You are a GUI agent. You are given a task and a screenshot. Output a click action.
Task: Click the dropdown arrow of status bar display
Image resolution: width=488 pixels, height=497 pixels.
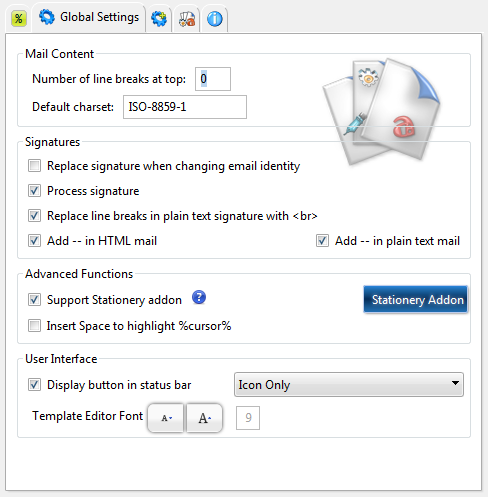click(x=455, y=383)
